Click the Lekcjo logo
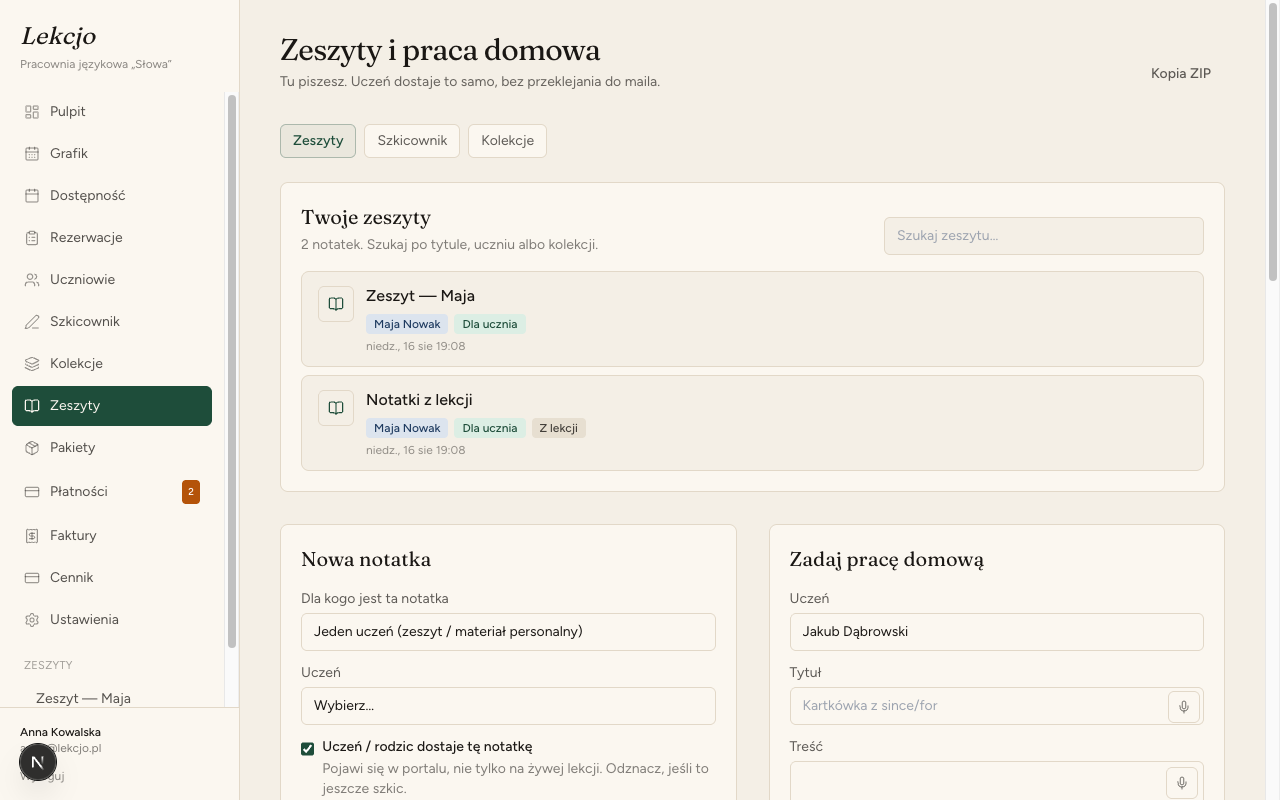The image size is (1280, 800). point(59,36)
